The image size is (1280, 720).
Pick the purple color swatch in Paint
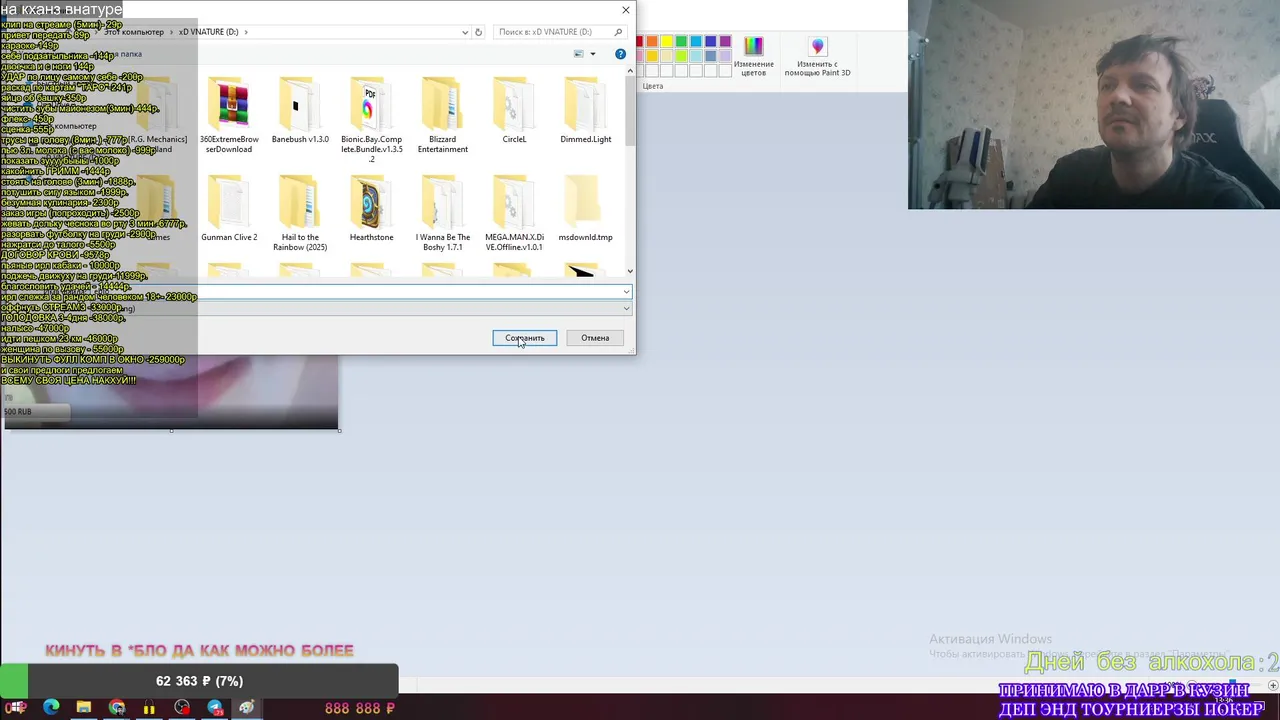pos(725,42)
